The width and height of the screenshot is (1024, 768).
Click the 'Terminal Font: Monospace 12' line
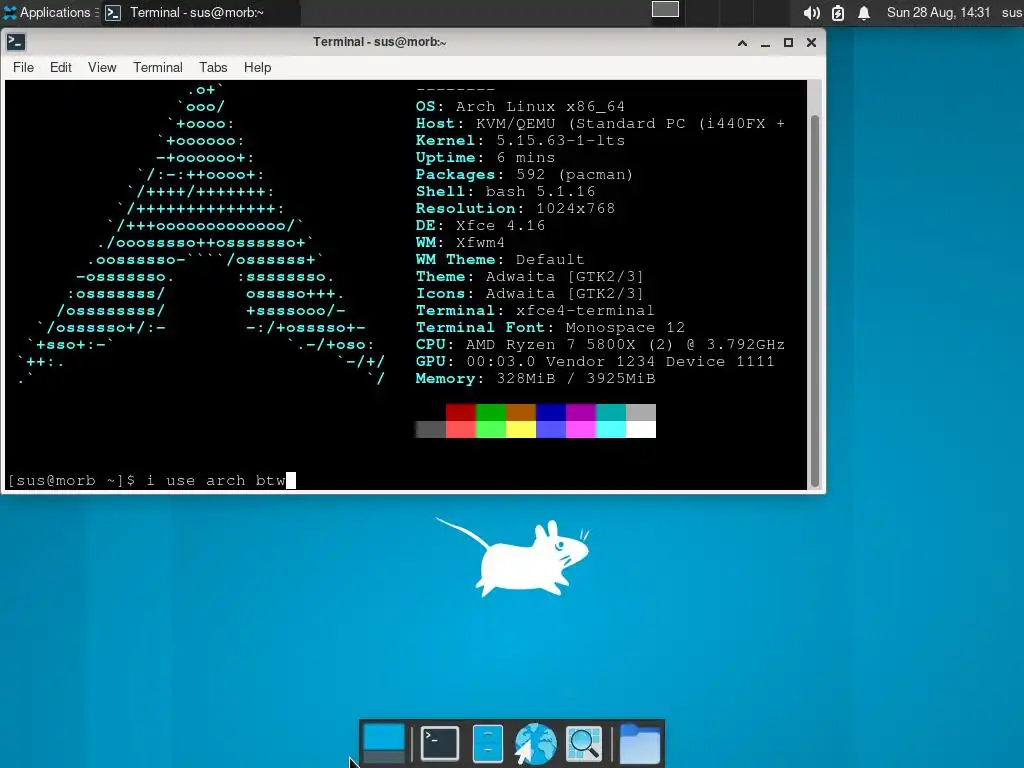(550, 327)
